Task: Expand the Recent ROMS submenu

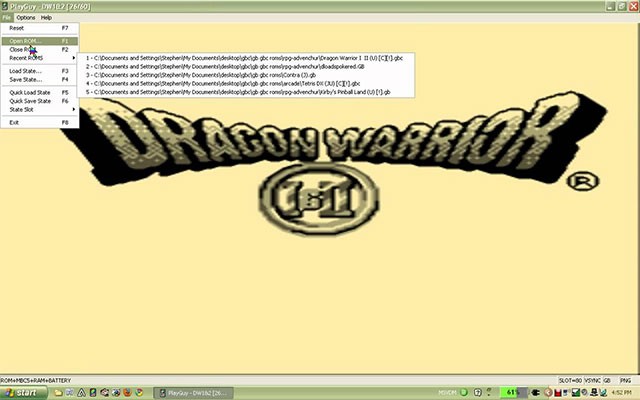Action: pos(40,58)
